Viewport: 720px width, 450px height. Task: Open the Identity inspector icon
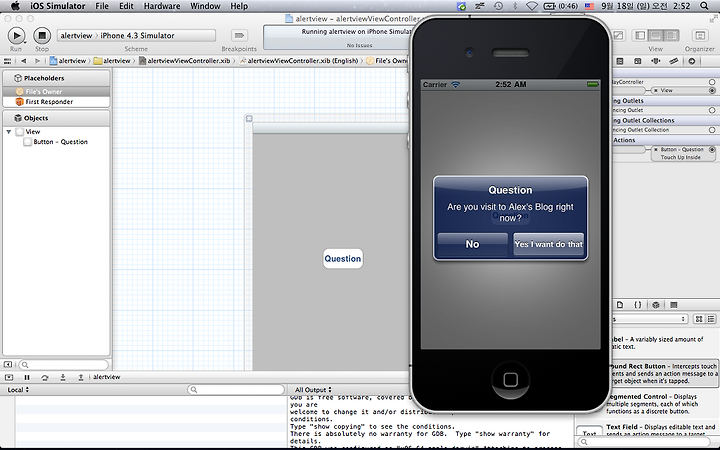point(620,61)
